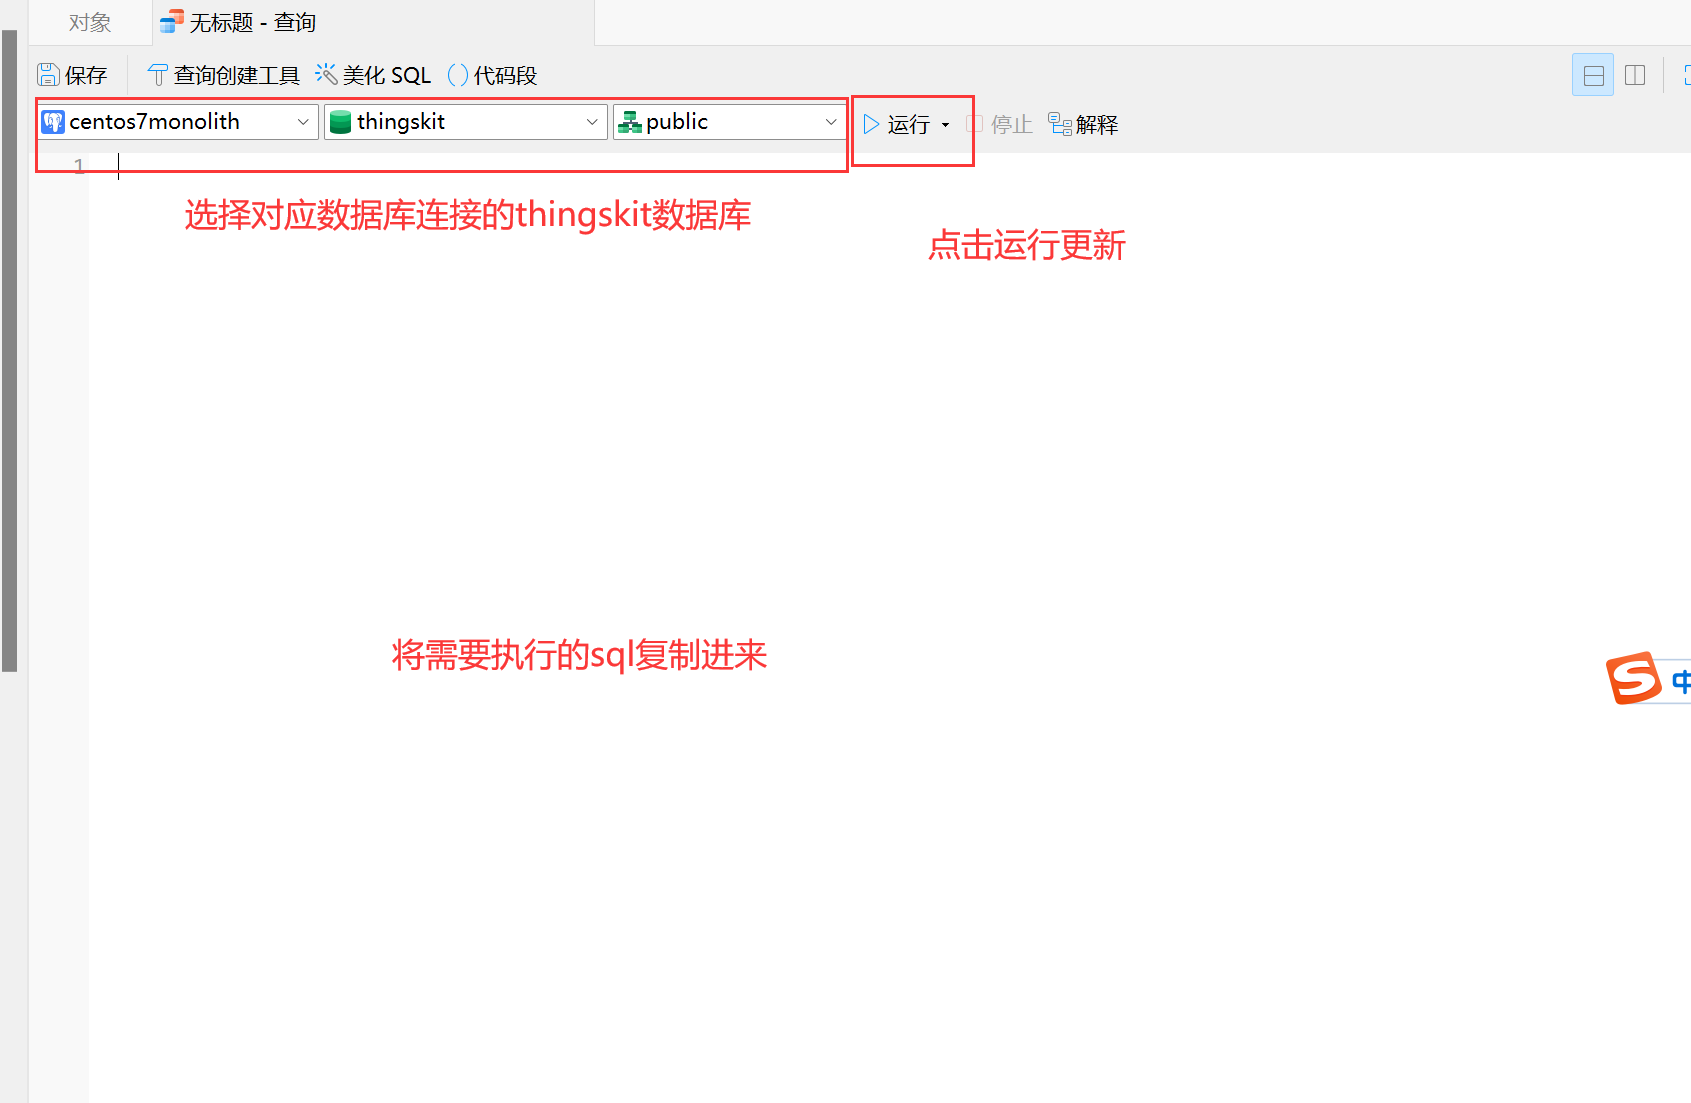1691x1103 pixels.
Task: Toggle the Sogou input Chinese mode indicator
Action: [x=1680, y=681]
